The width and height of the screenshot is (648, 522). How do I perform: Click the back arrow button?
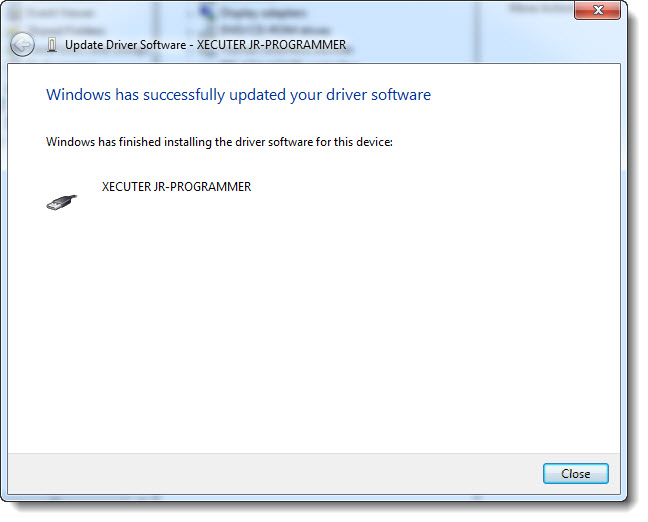pyautogui.click(x=22, y=45)
